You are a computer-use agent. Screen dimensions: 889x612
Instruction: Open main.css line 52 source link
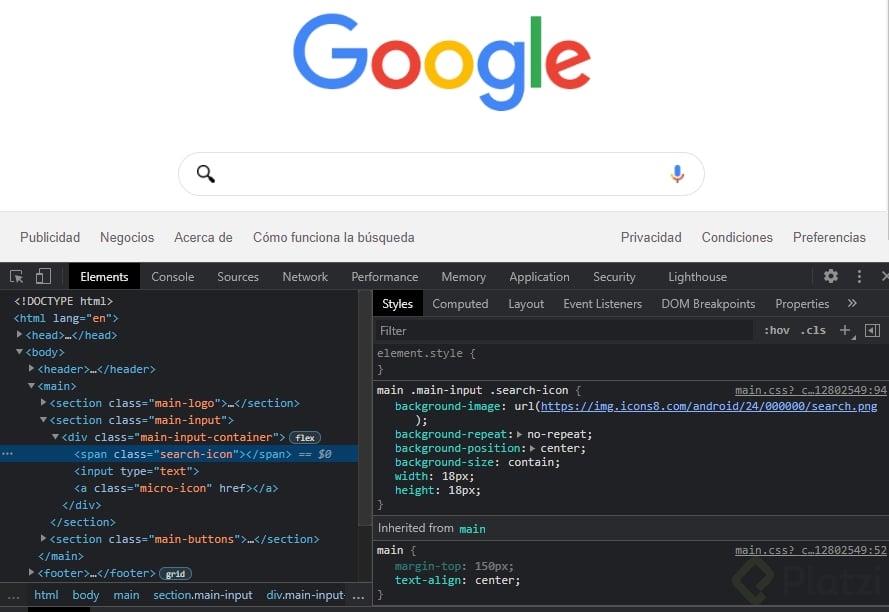[x=811, y=550]
